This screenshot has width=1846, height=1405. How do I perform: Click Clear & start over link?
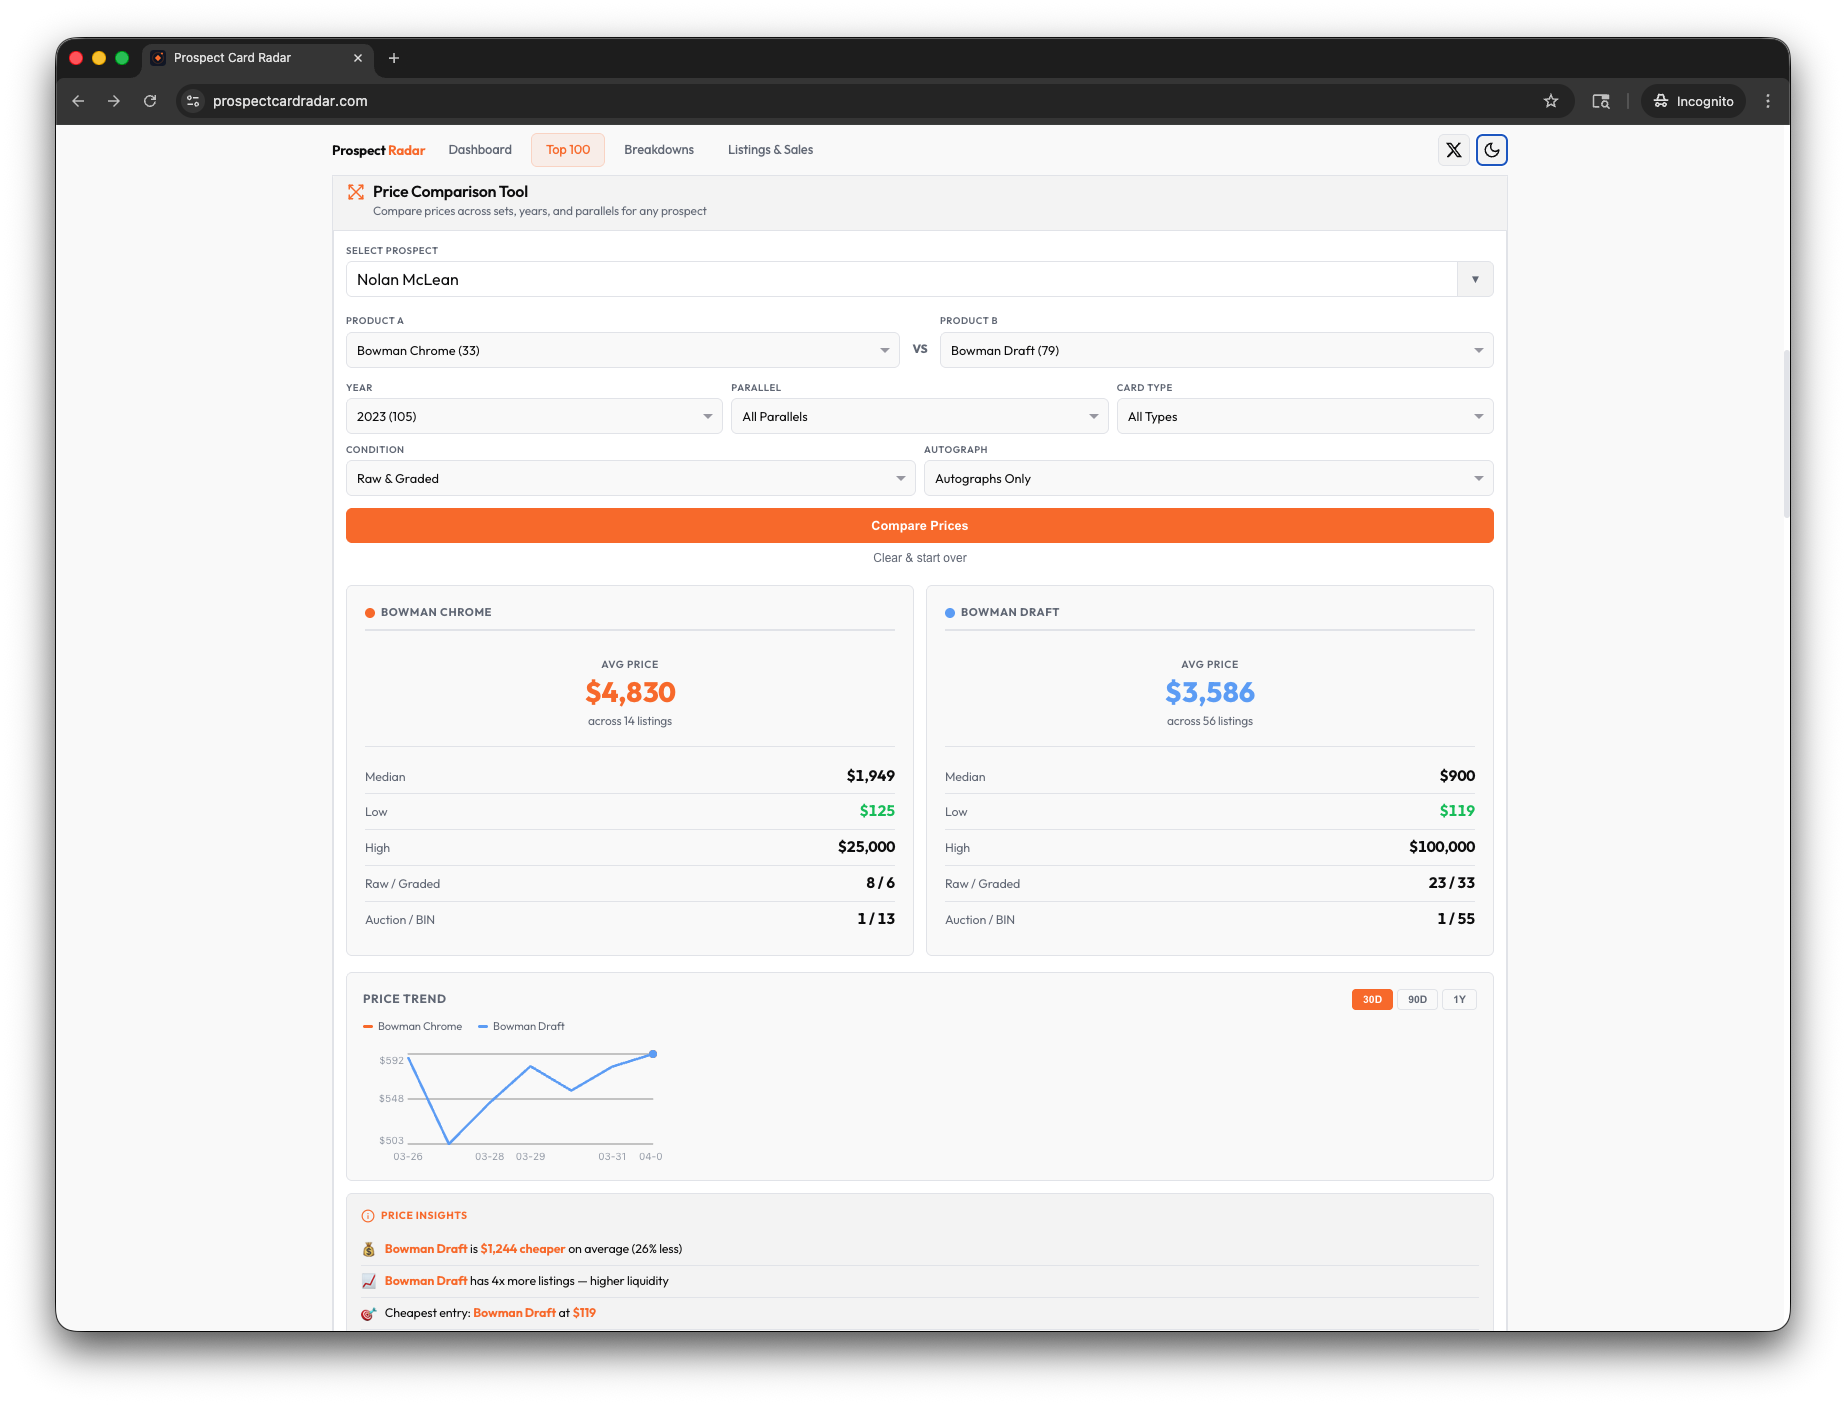(919, 558)
